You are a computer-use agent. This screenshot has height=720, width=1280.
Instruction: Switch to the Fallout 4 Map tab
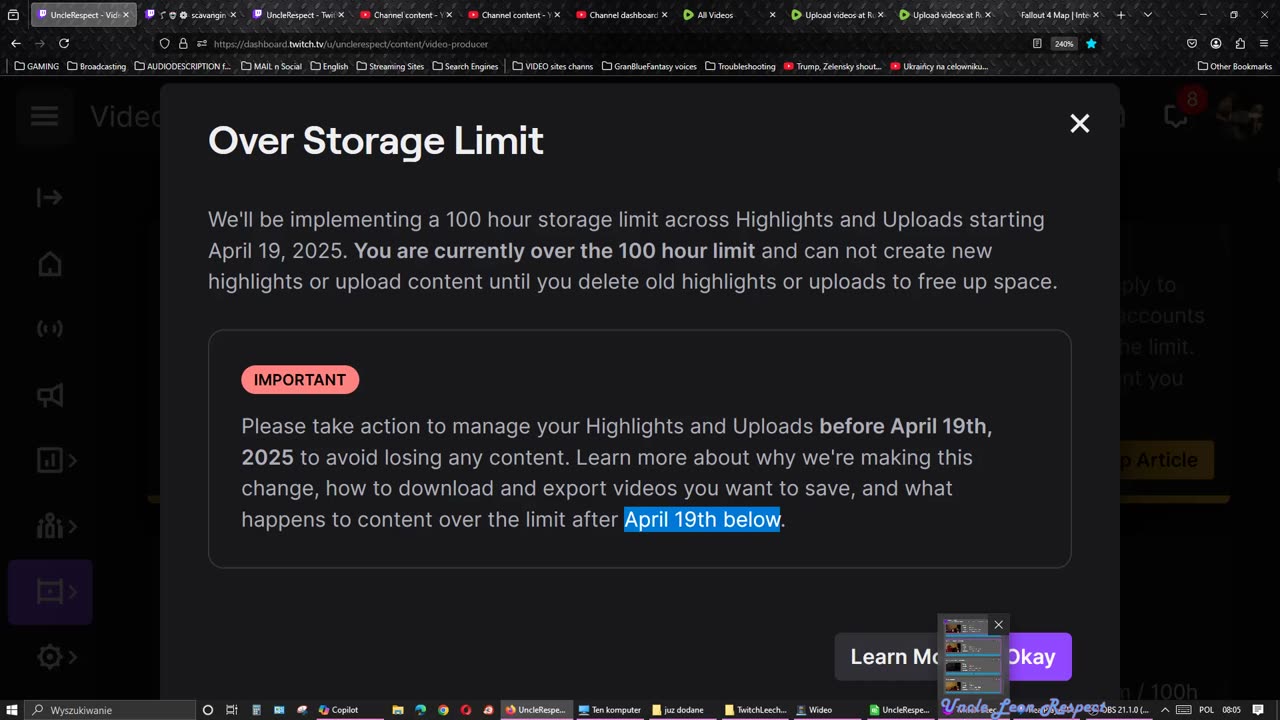pyautogui.click(x=1054, y=15)
